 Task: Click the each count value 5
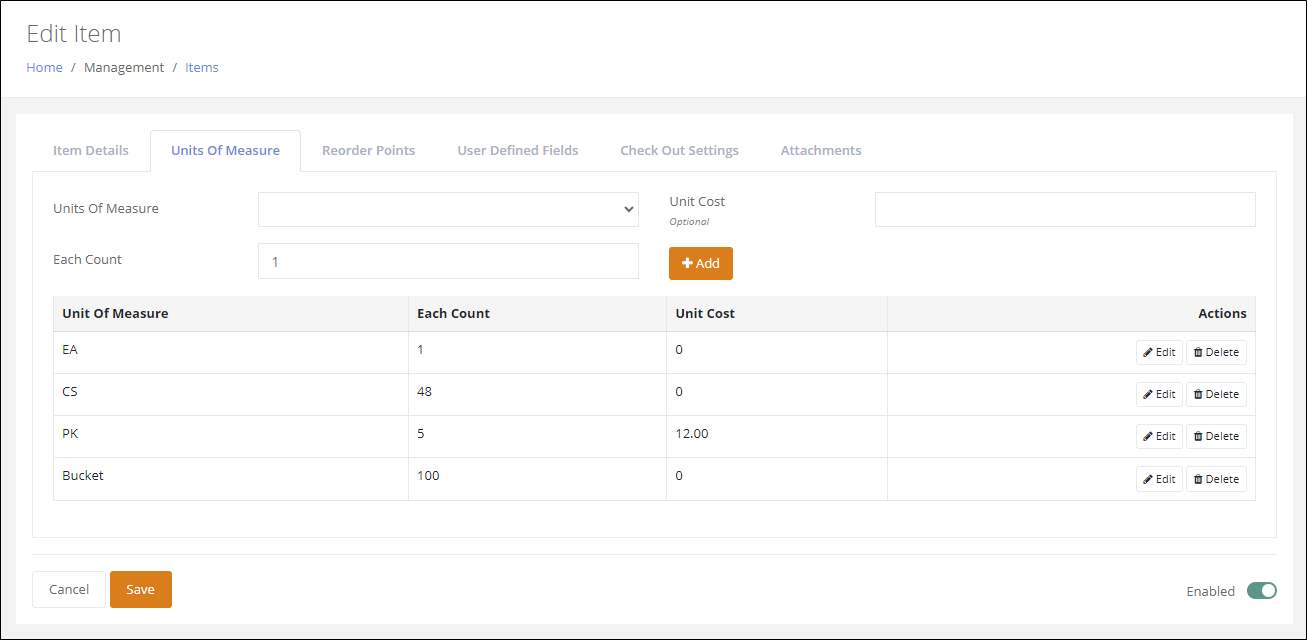(421, 433)
